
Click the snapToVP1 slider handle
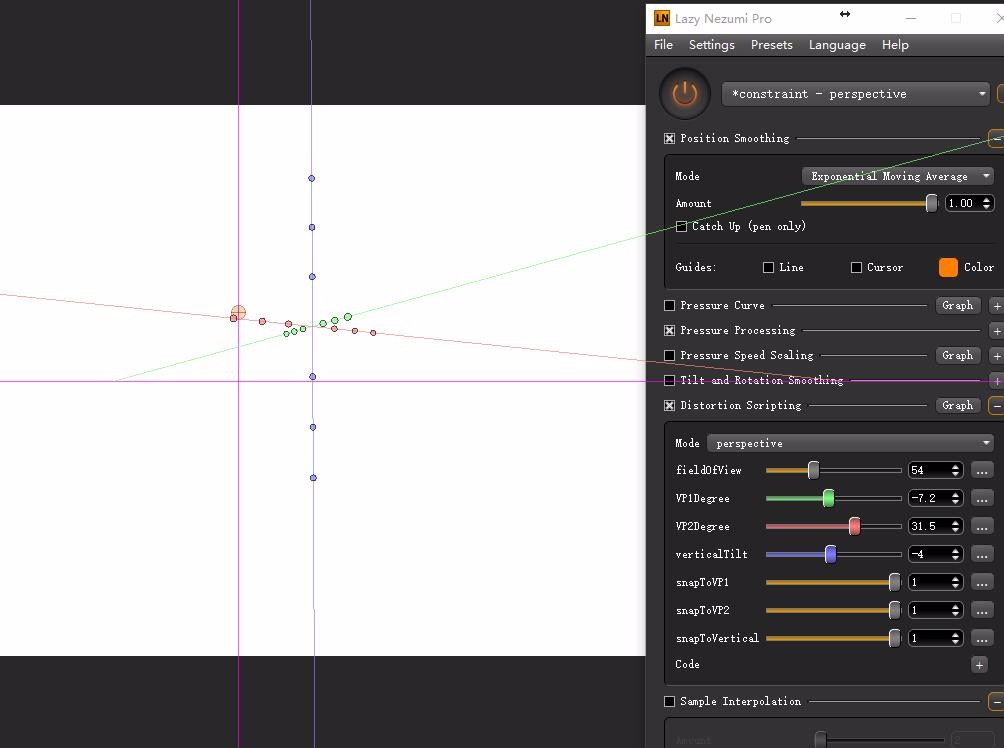(895, 582)
